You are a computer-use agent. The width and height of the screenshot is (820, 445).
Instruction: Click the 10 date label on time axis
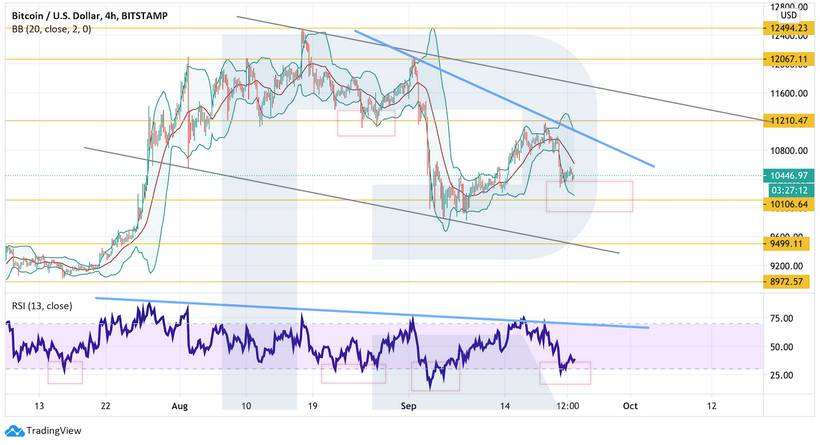pos(246,406)
